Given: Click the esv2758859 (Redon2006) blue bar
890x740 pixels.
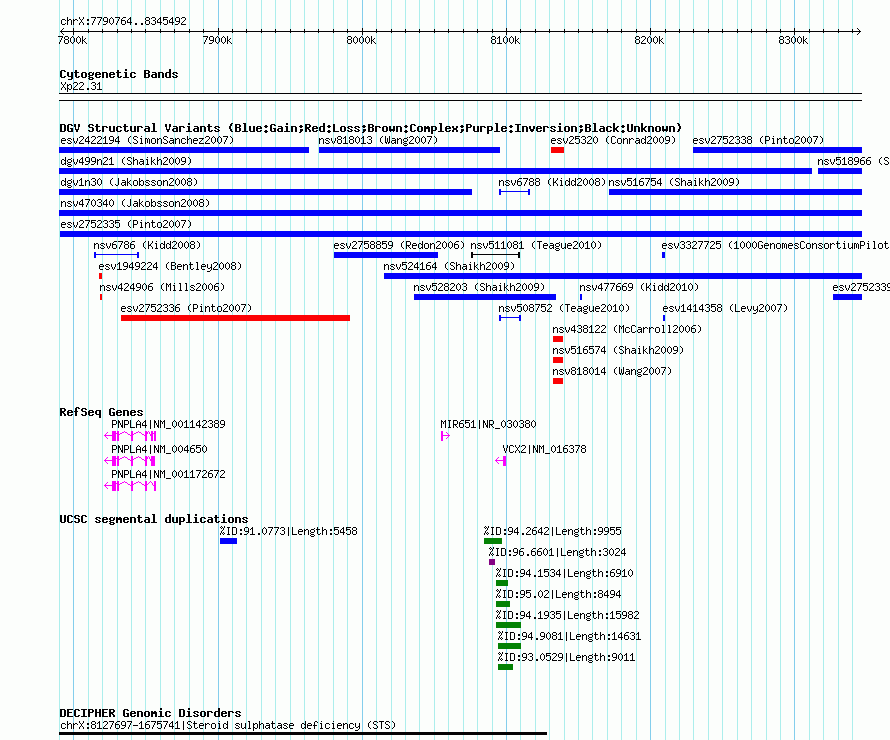Looking at the screenshot, I should [x=386, y=255].
